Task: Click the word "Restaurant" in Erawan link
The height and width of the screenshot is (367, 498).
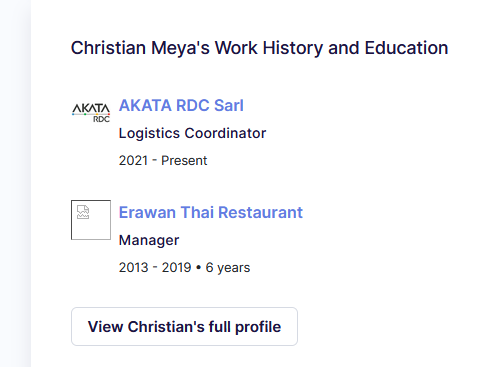Action: coord(260,212)
